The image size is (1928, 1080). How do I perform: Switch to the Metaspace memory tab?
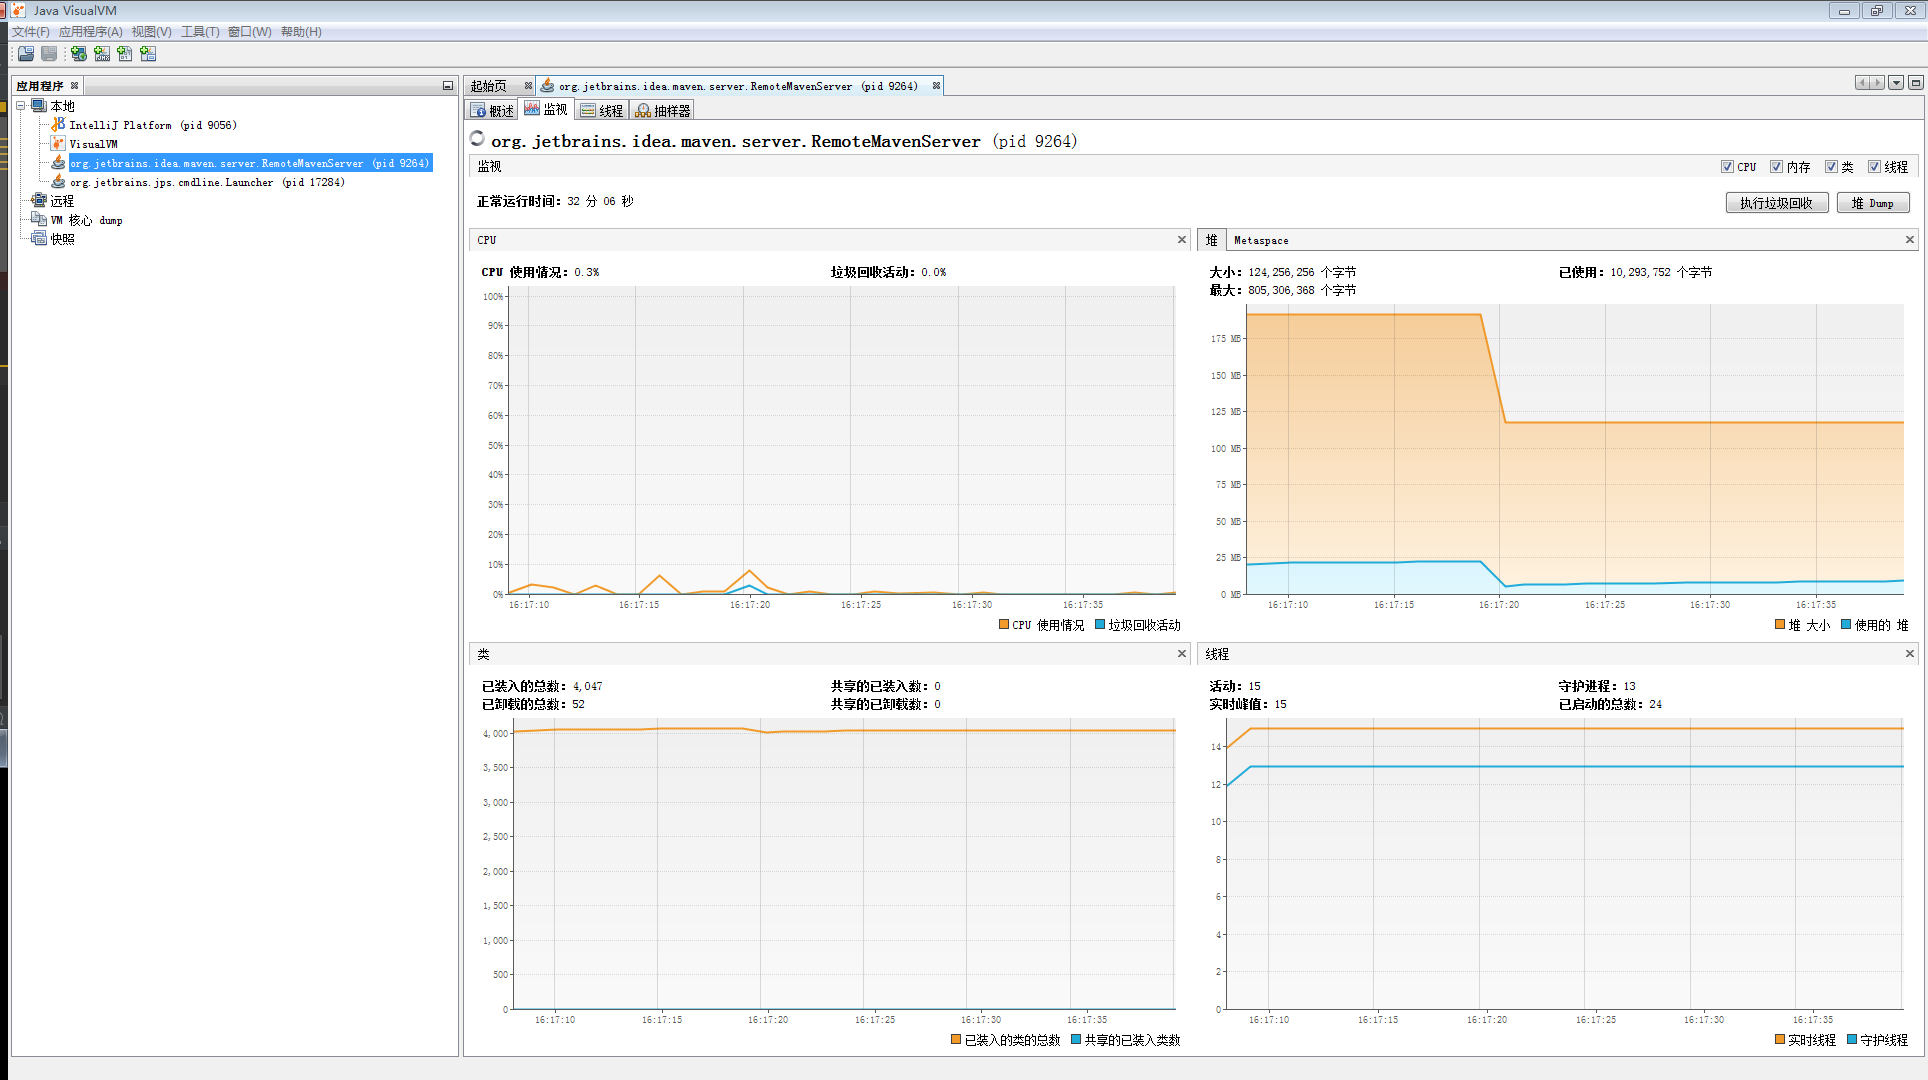[1260, 240]
